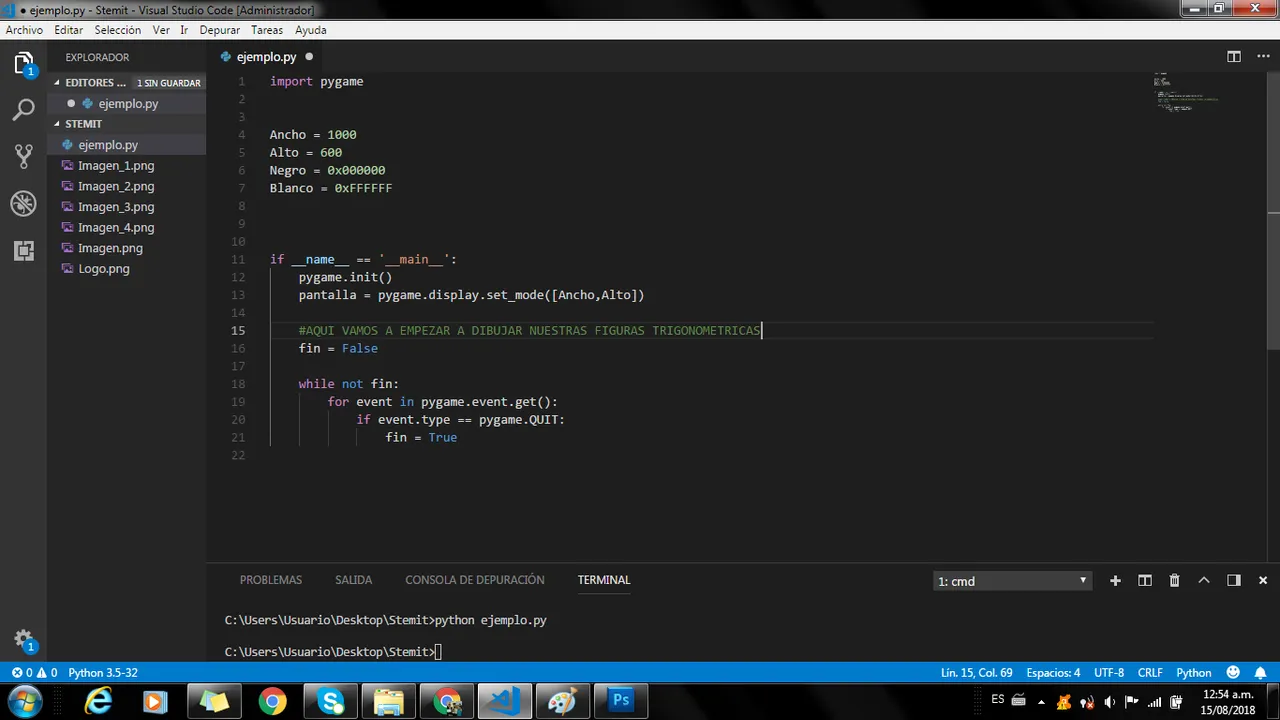Click the editor vertical scrollbar
Viewport: 1280px width, 720px height.
[1273, 210]
